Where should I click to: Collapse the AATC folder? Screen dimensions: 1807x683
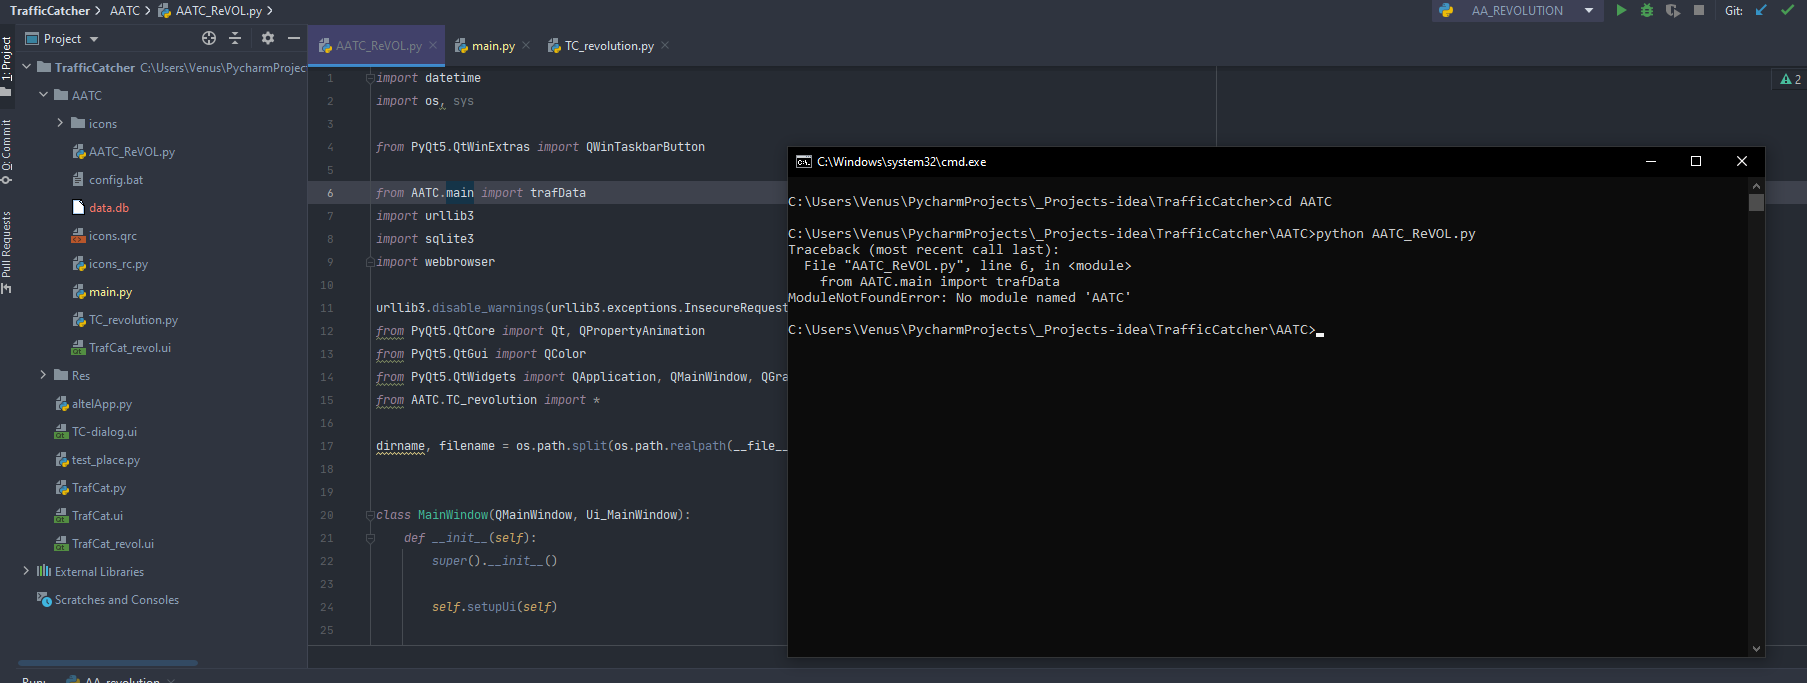43,95
